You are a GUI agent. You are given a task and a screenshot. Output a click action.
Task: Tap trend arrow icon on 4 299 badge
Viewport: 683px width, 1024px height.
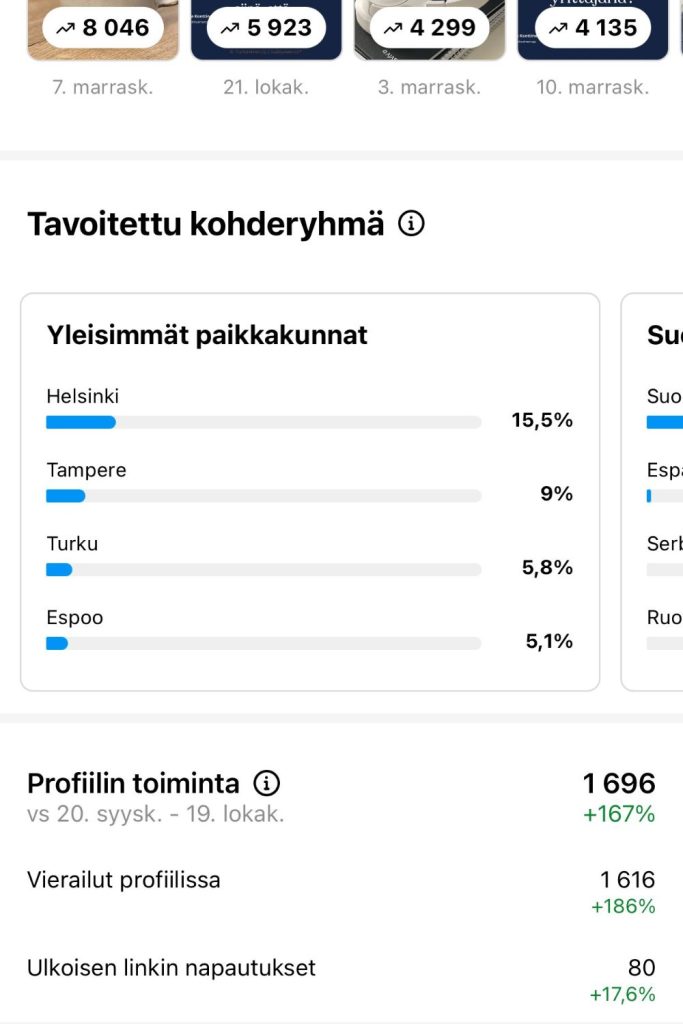(x=393, y=29)
